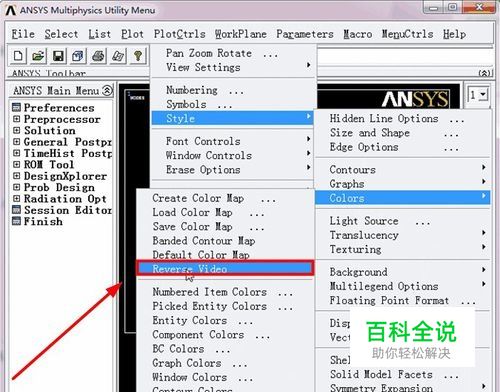This screenshot has height=392, width=500.
Task: Choose Create Color Map entry
Action: tap(226, 198)
